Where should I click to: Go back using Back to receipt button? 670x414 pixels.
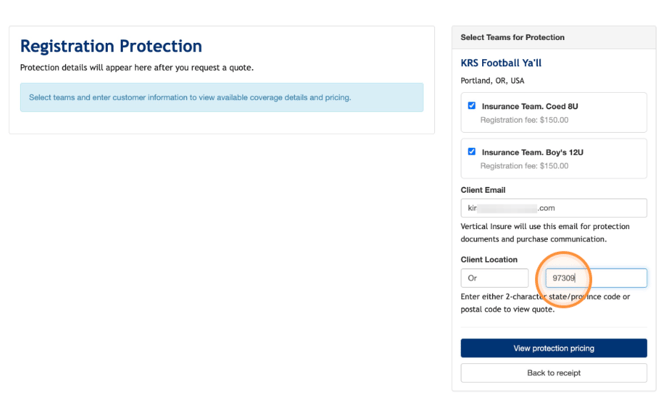(553, 373)
